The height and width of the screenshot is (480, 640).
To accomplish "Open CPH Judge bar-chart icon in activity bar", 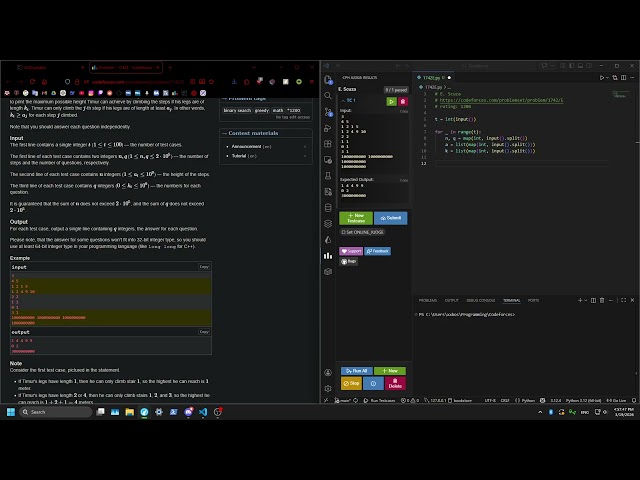I will [x=328, y=256].
